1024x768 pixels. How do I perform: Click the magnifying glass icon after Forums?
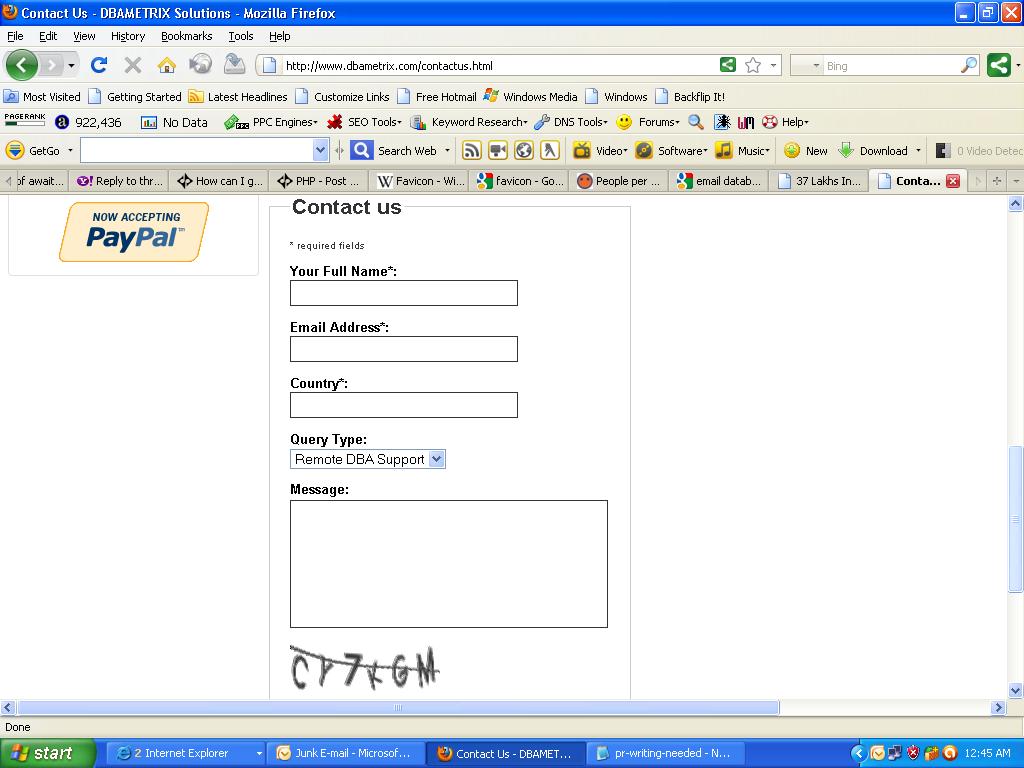point(696,122)
